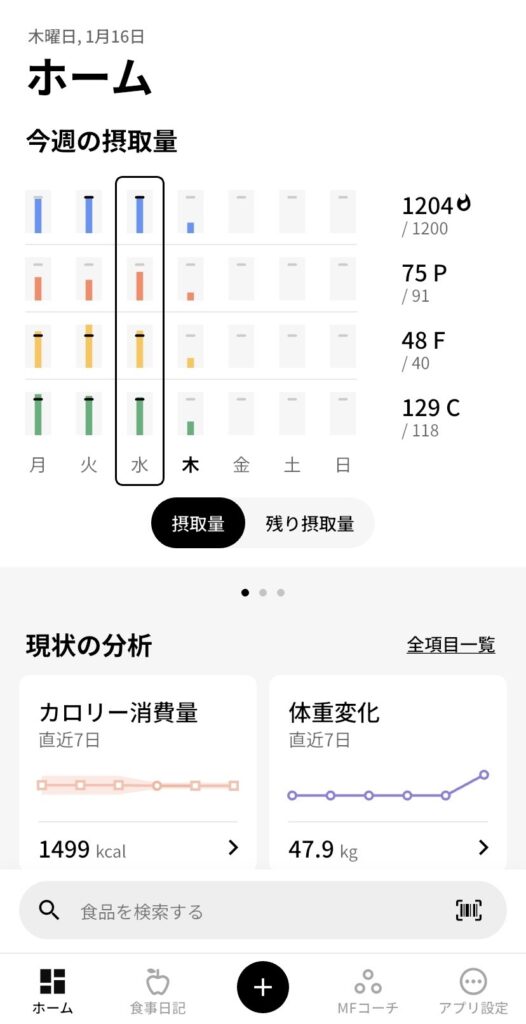Screen dimensions: 526x1024
Task: Open the 食事日記 apple icon
Action: [157, 982]
